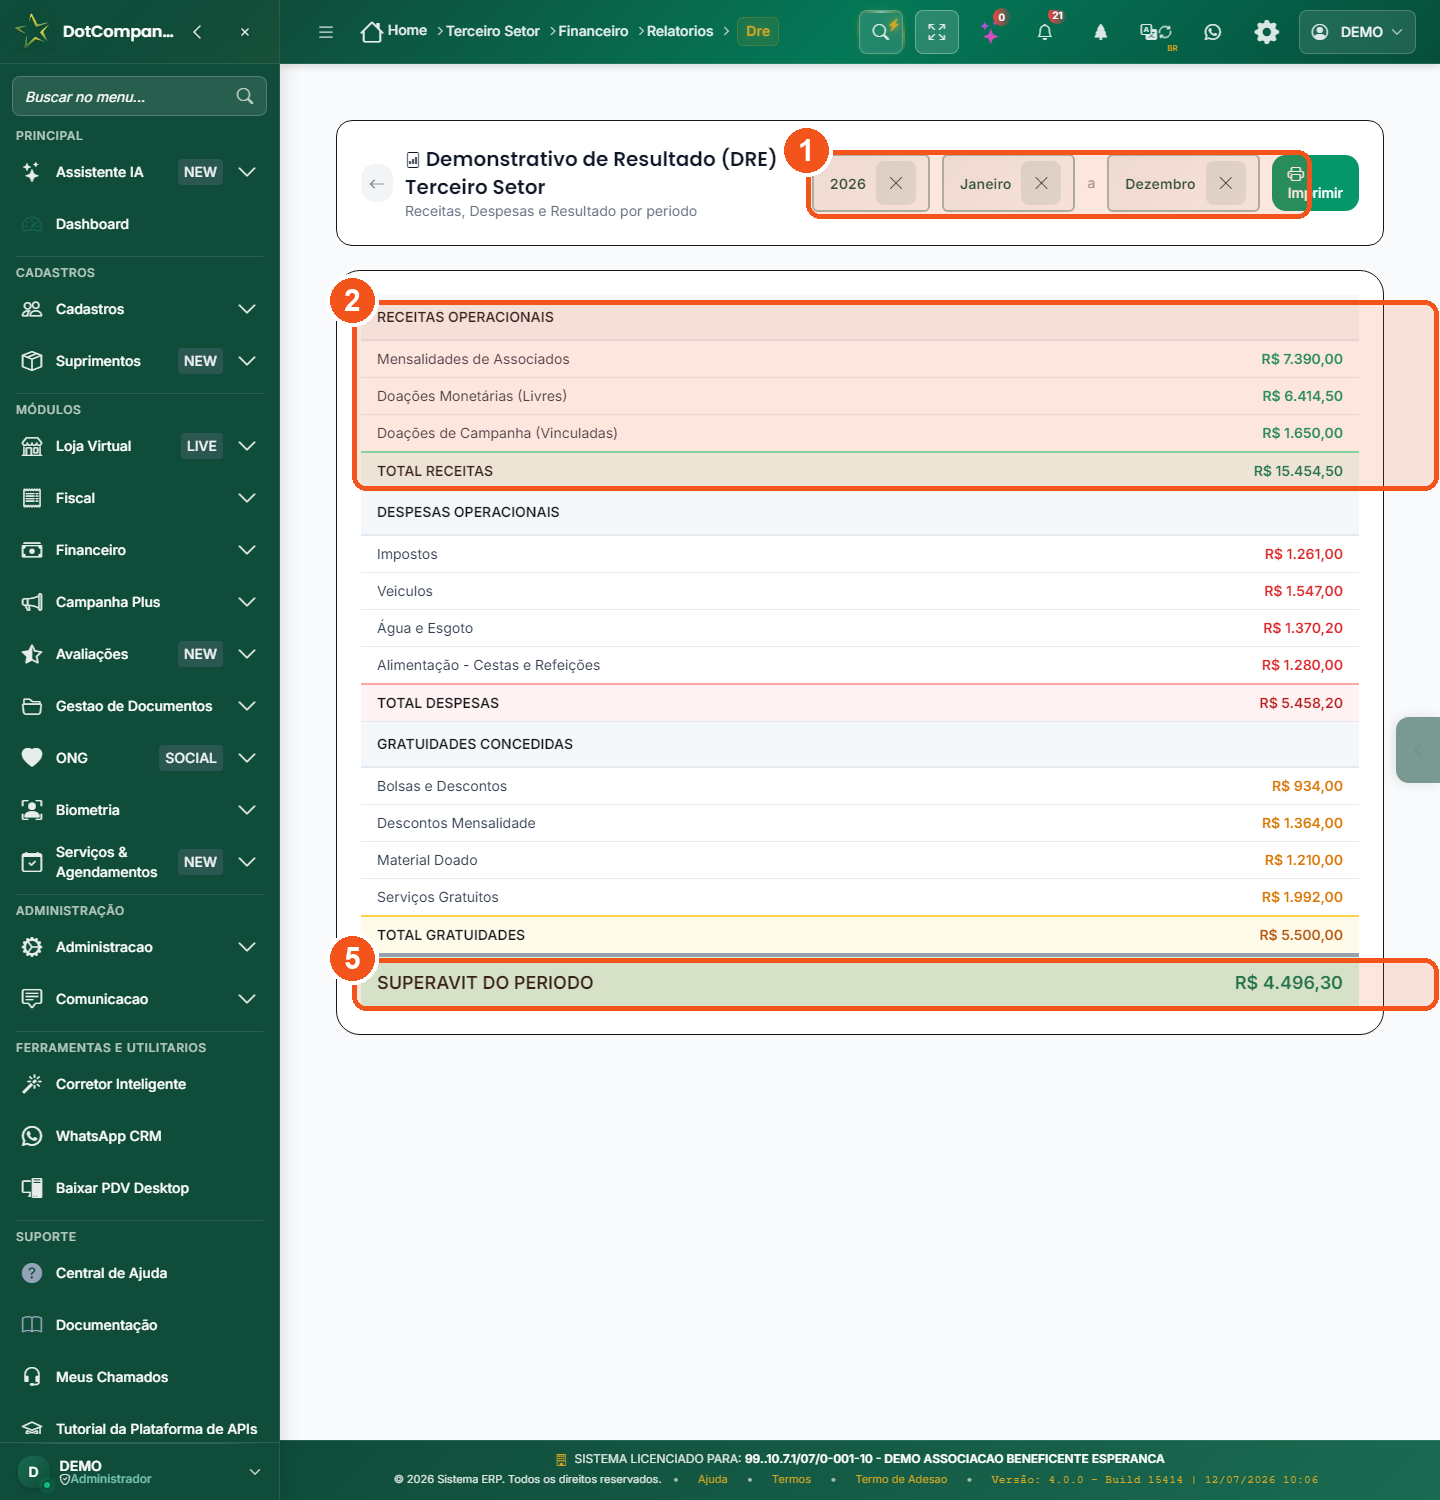Clear the Dezembro month filter
1440x1500 pixels.
pos(1226,183)
